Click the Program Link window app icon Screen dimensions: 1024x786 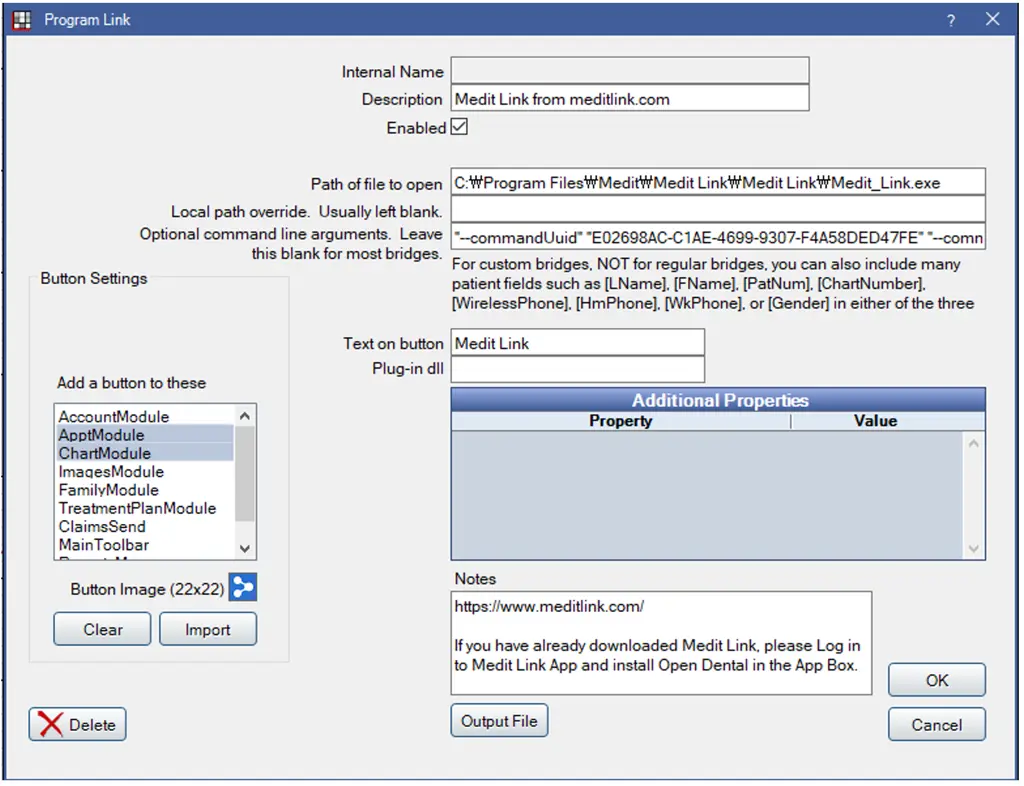[22, 20]
